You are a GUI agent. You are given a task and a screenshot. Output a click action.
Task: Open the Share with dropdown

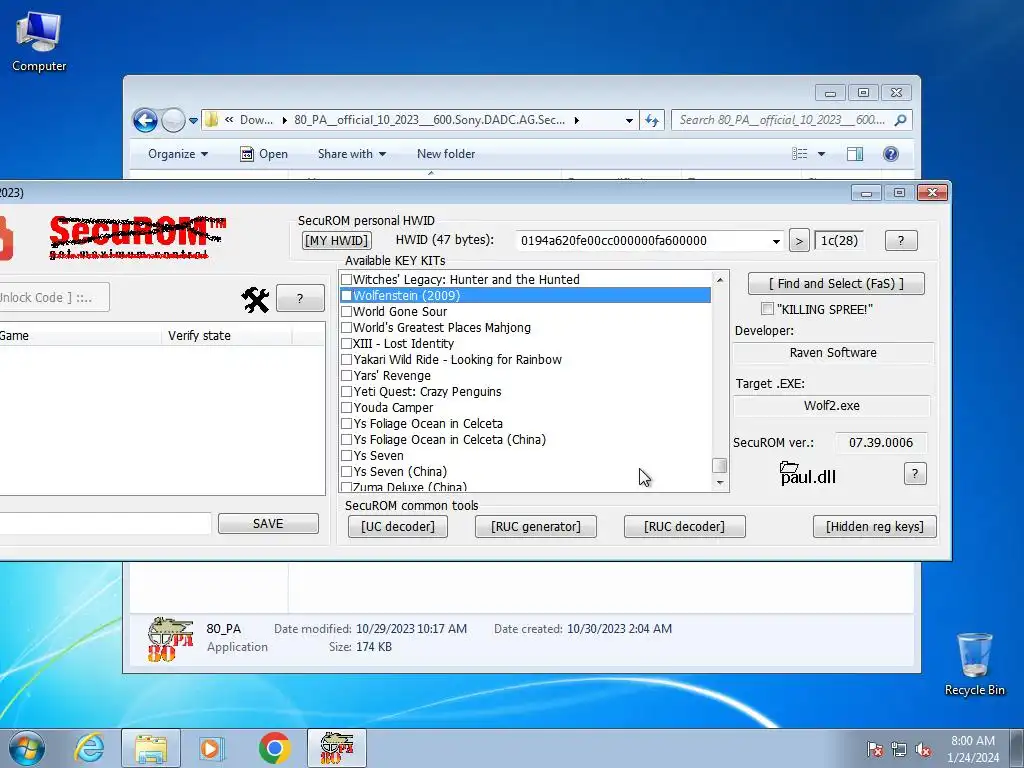pyautogui.click(x=351, y=154)
